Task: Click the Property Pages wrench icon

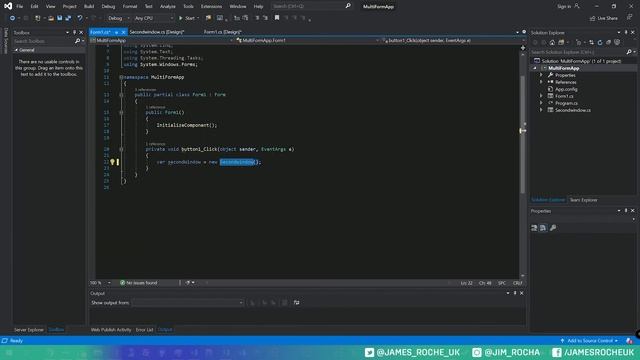Action: click(x=553, y=228)
